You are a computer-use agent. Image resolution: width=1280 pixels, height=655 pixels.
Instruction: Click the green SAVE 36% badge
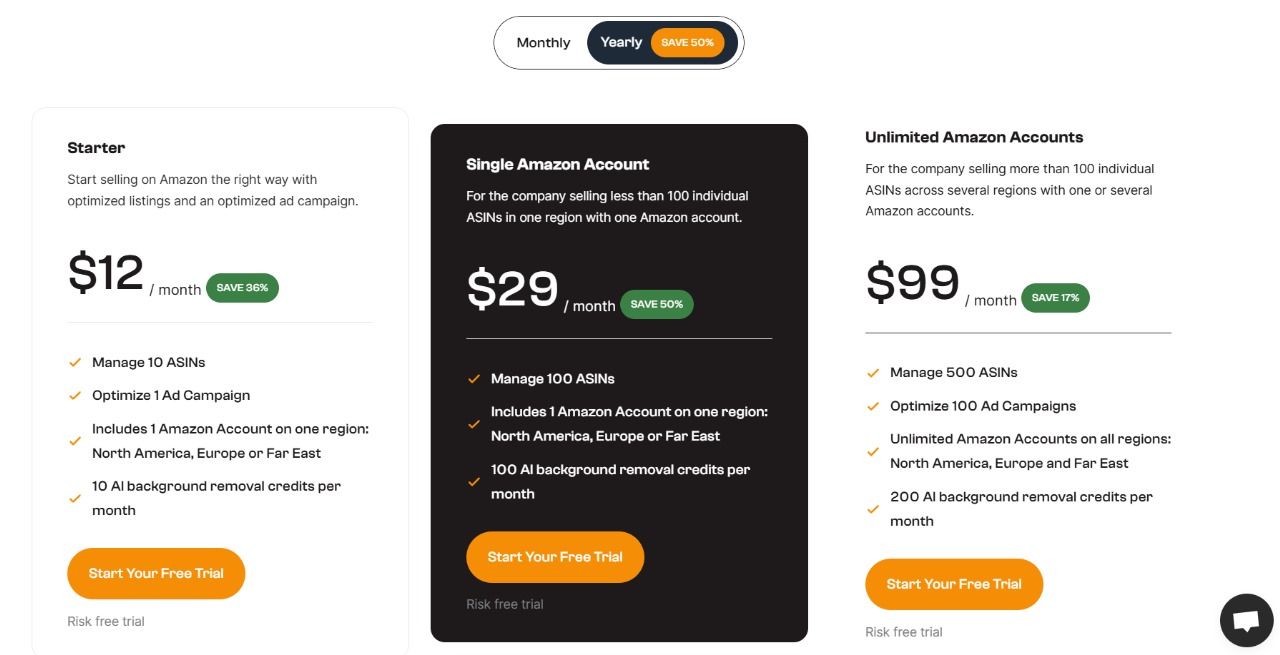click(x=242, y=288)
